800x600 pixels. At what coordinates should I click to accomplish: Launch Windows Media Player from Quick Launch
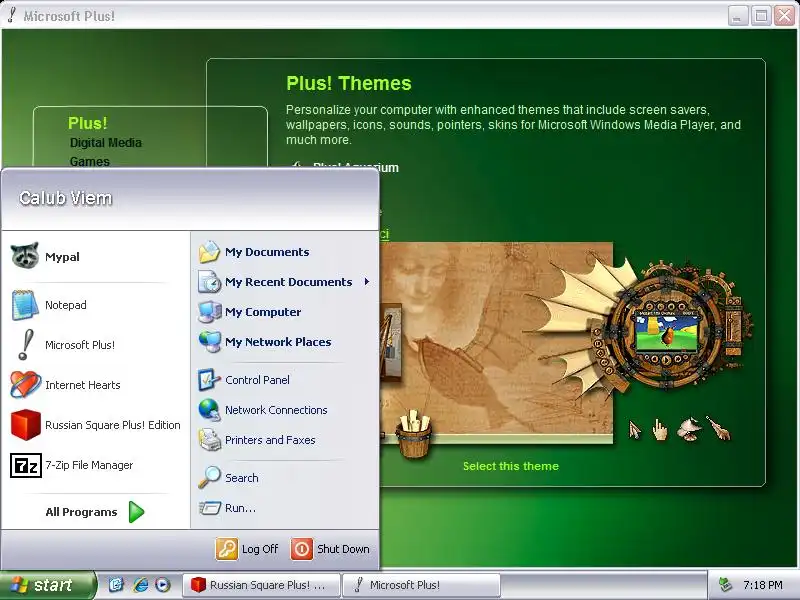pyautogui.click(x=163, y=585)
